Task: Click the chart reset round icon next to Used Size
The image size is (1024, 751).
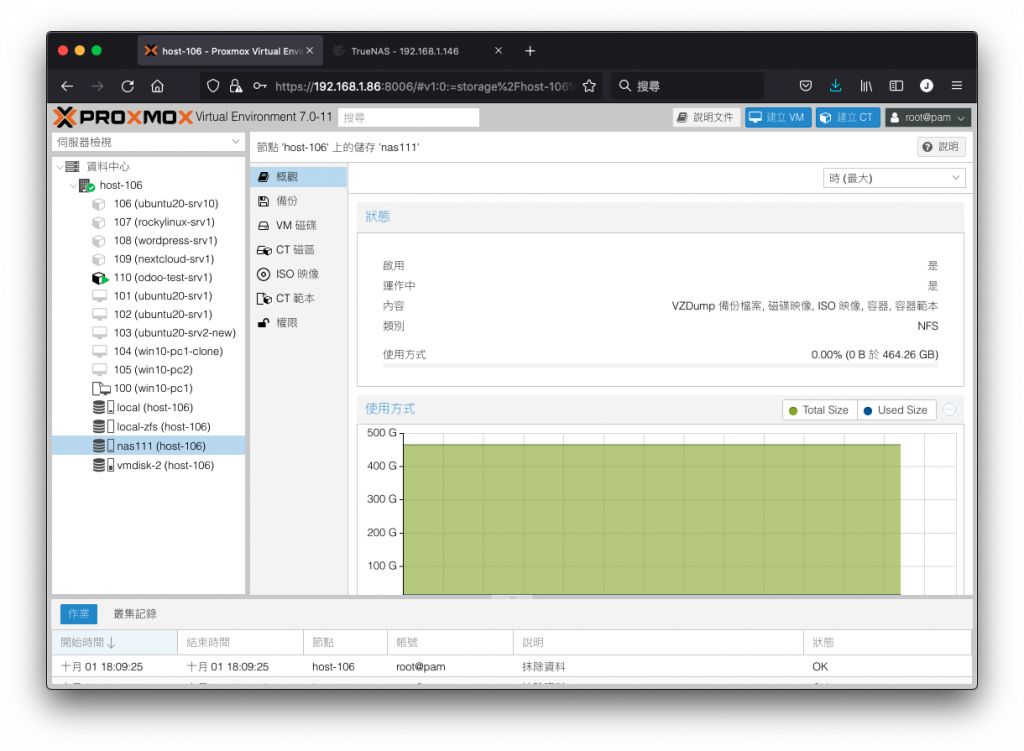Action: click(950, 409)
